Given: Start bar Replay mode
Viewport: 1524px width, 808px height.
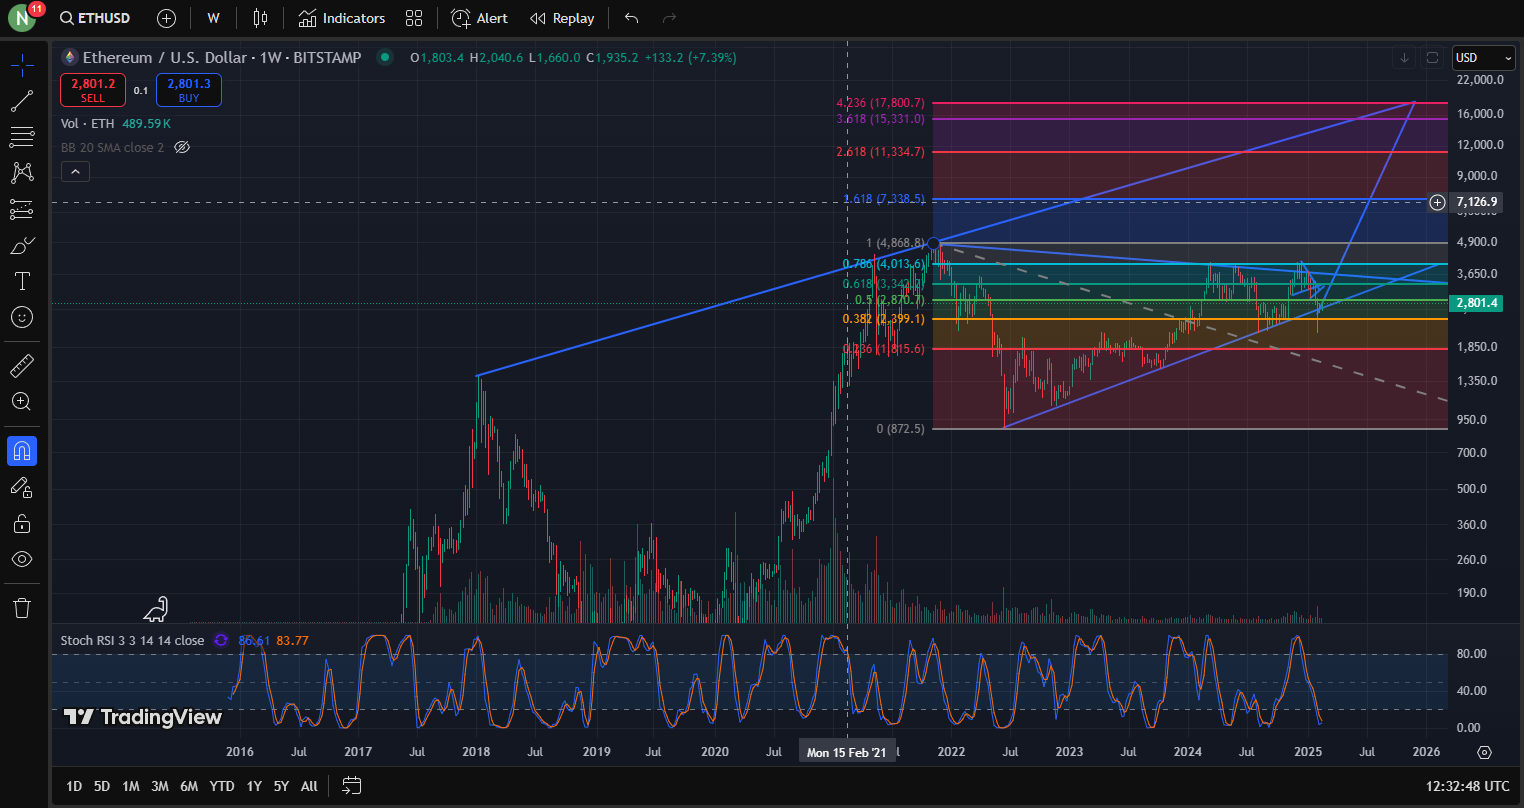Looking at the screenshot, I should pyautogui.click(x=561, y=18).
